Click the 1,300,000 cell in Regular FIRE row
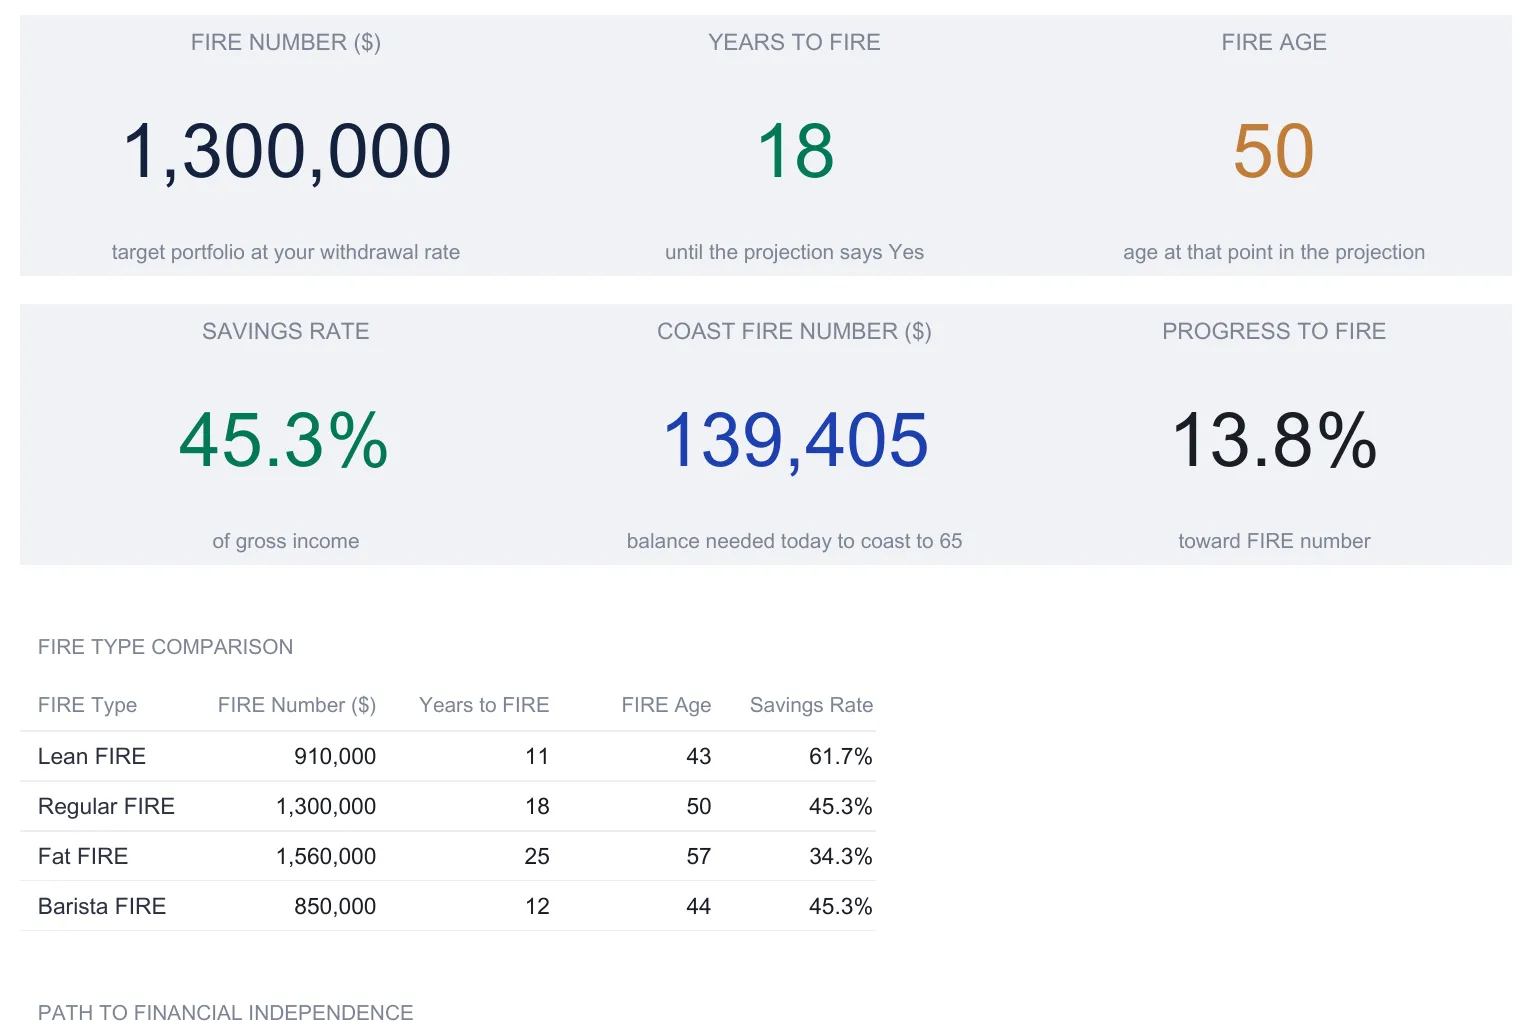Screen dimensions: 1532x1021 coord(326,806)
